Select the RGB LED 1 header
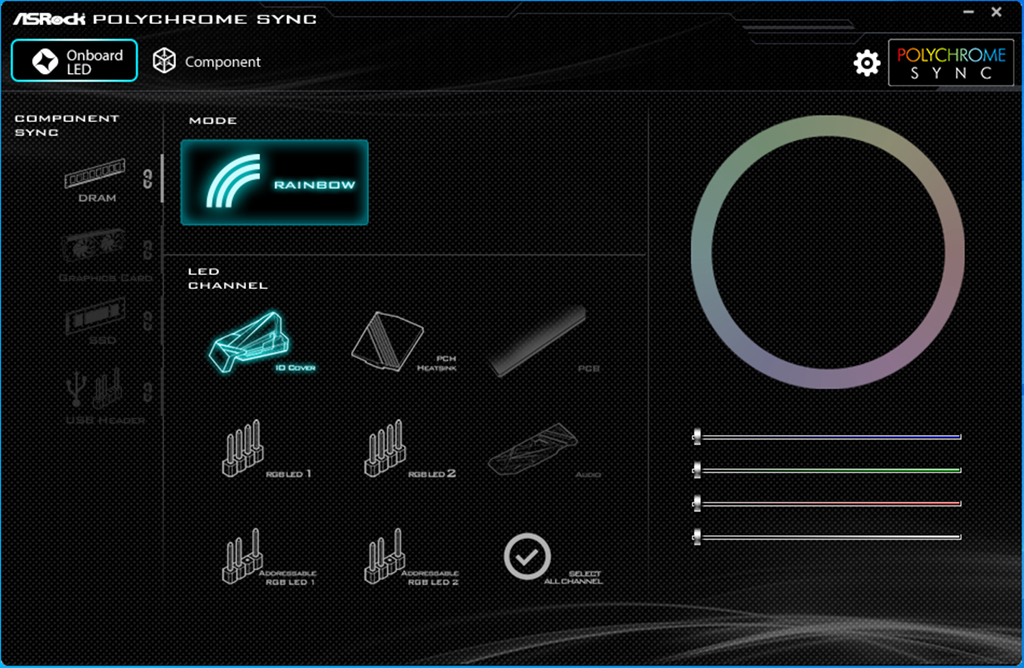The width and height of the screenshot is (1024, 668). [265, 449]
